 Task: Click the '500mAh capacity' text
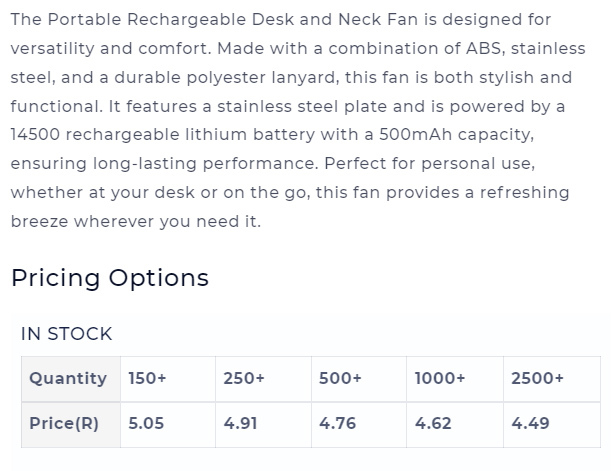457,135
